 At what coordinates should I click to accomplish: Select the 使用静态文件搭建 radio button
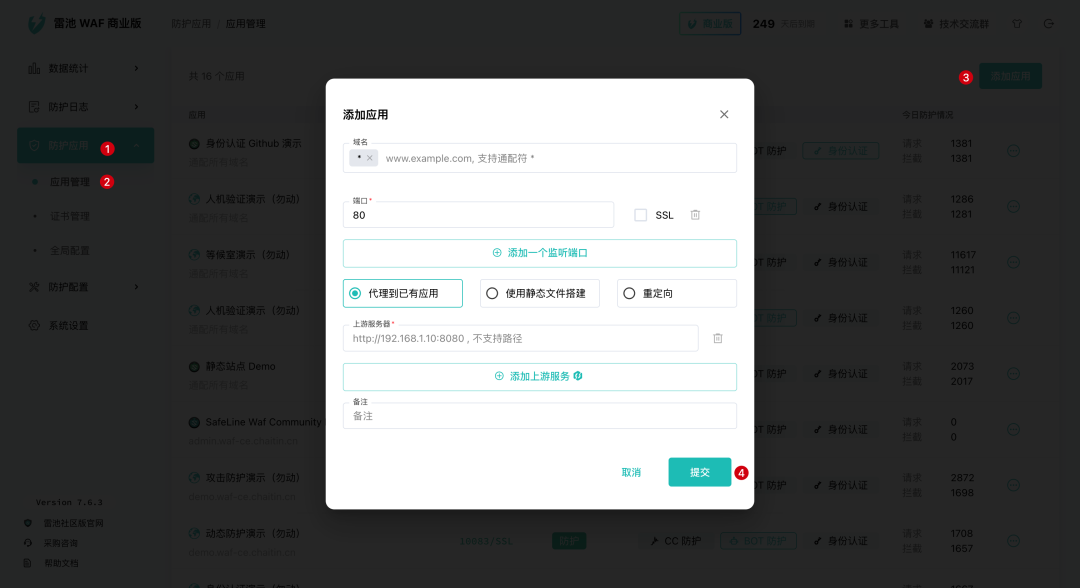coord(537,292)
